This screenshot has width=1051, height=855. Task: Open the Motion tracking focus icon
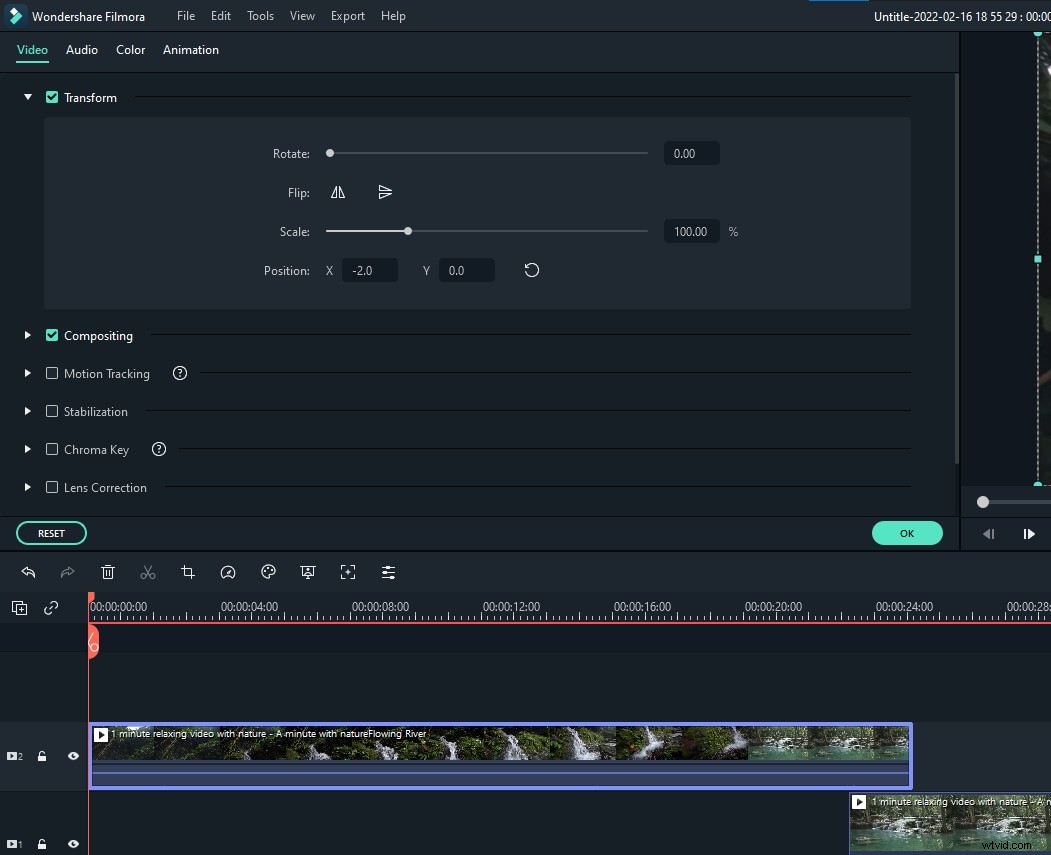348,572
